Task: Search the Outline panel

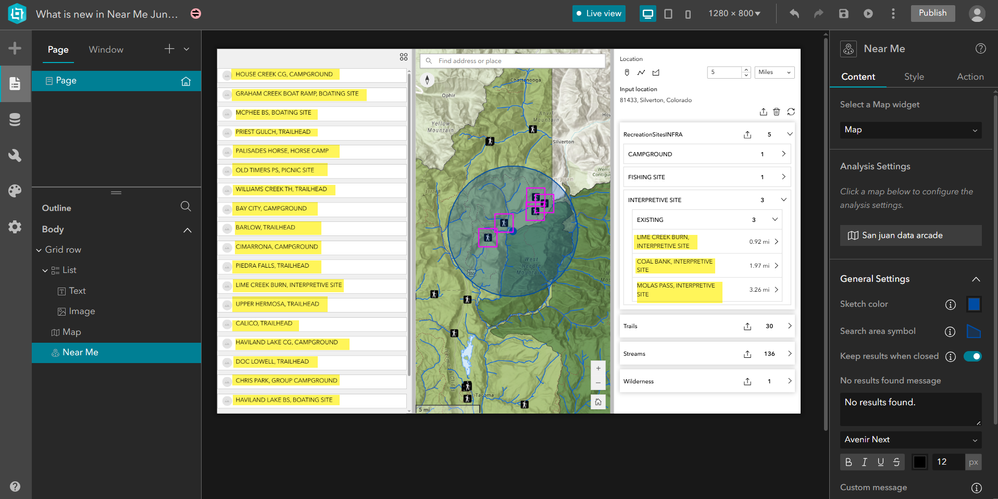Action: [185, 207]
